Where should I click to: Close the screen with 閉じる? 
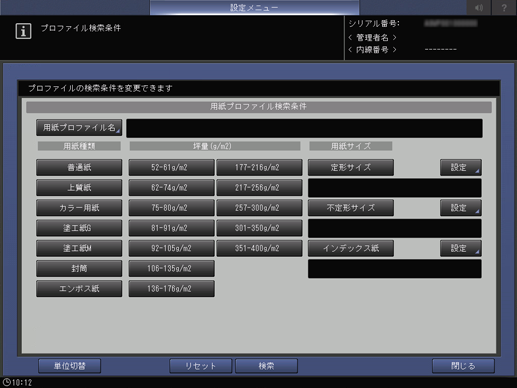click(463, 366)
